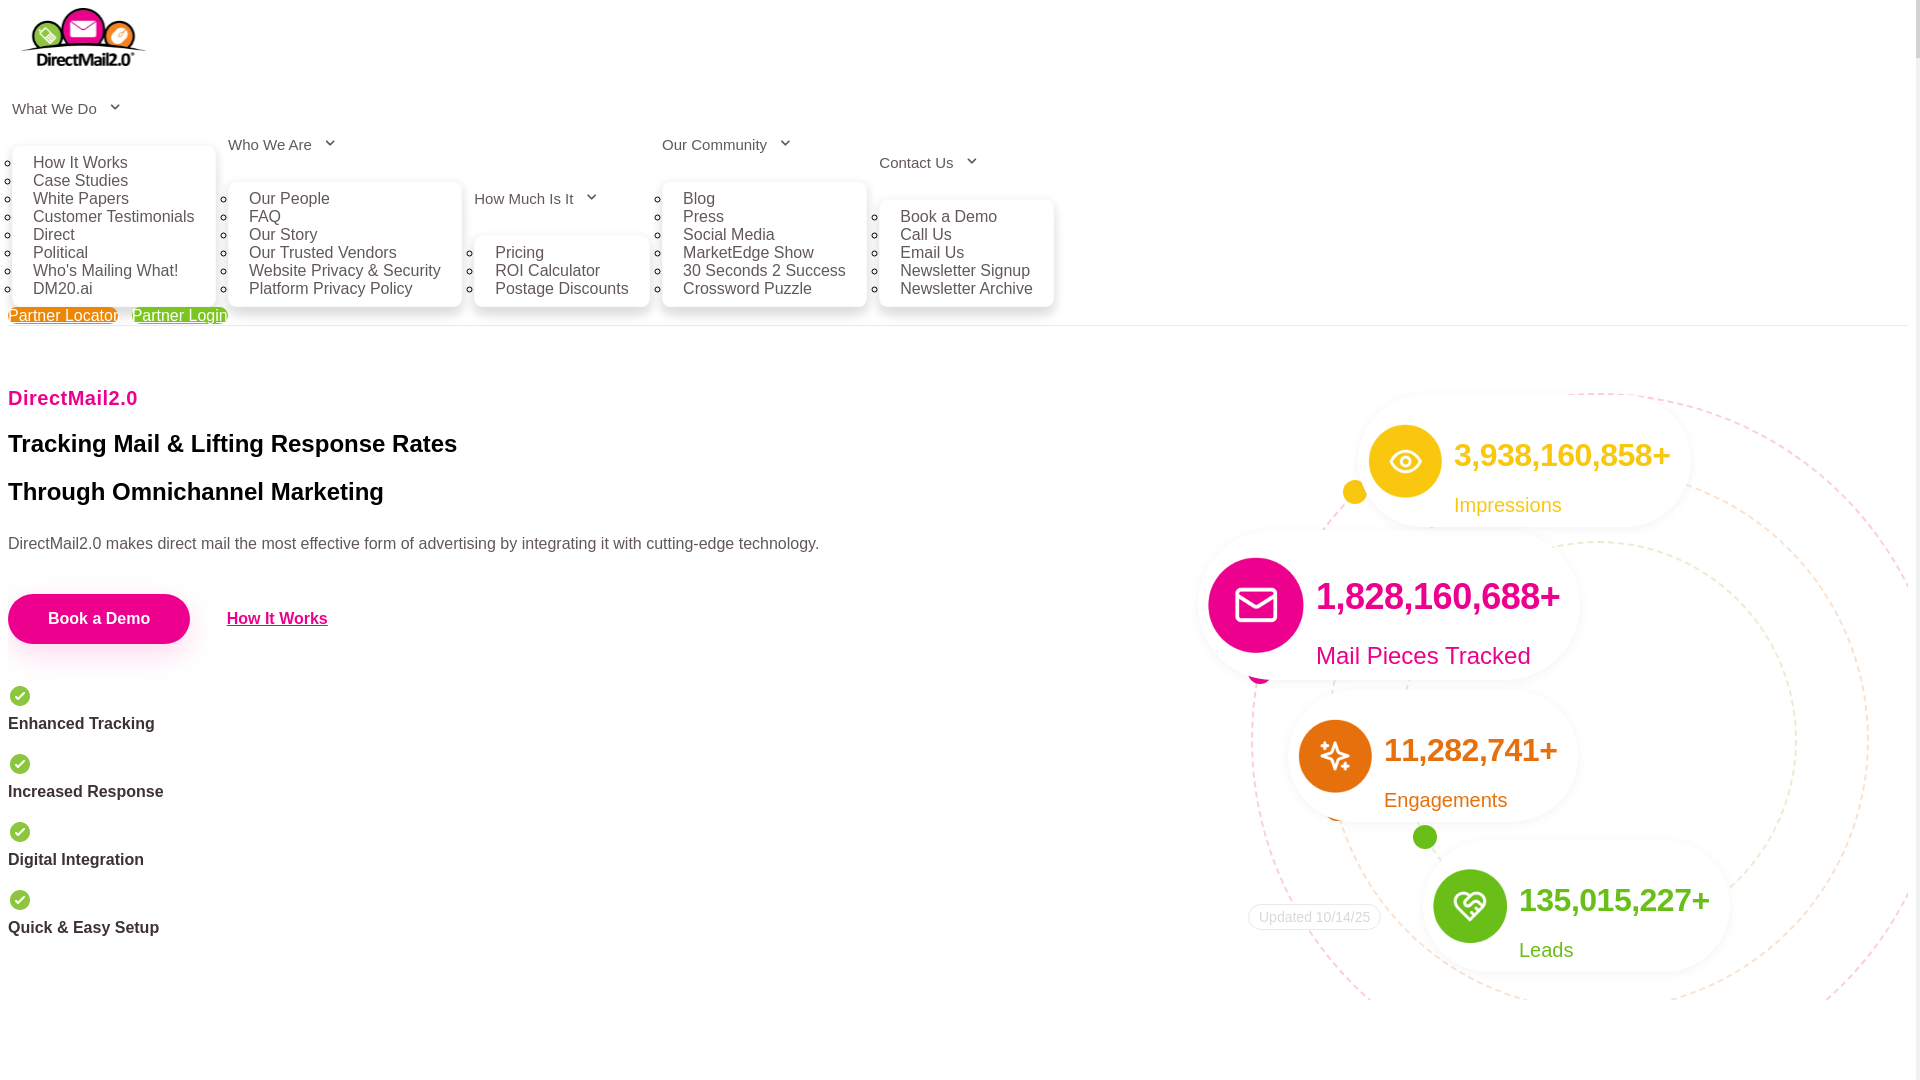Open the FAQ page
Image resolution: width=1920 pixels, height=1080 pixels.
(265, 216)
